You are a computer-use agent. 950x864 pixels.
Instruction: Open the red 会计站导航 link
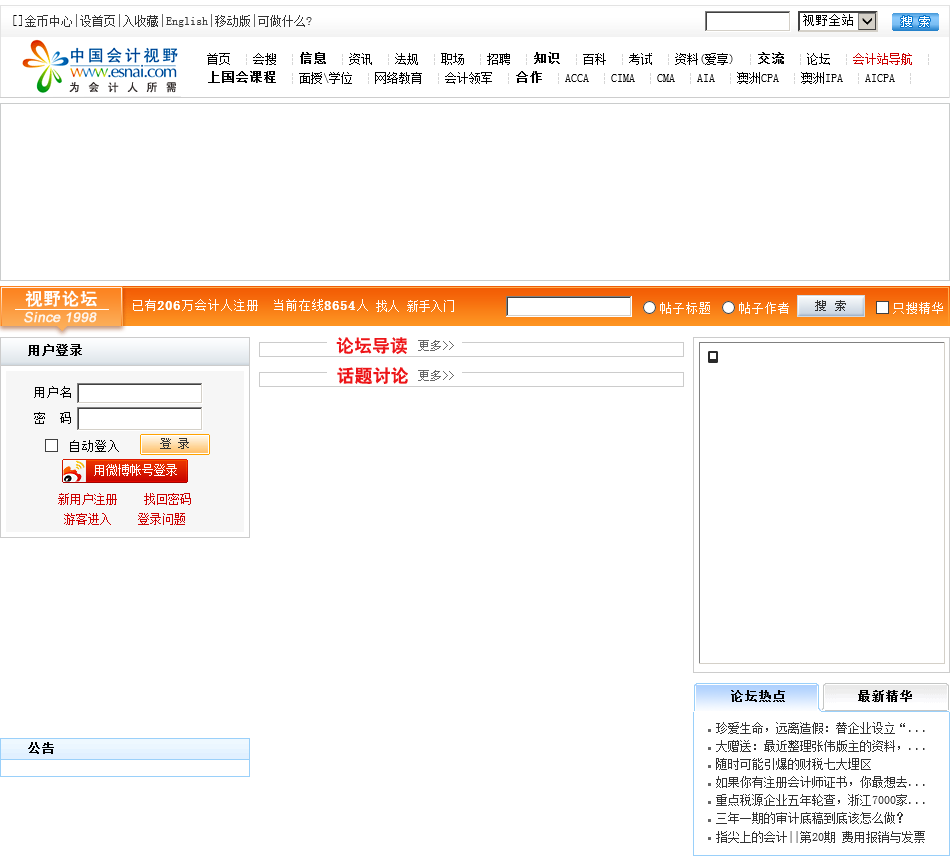coord(882,59)
